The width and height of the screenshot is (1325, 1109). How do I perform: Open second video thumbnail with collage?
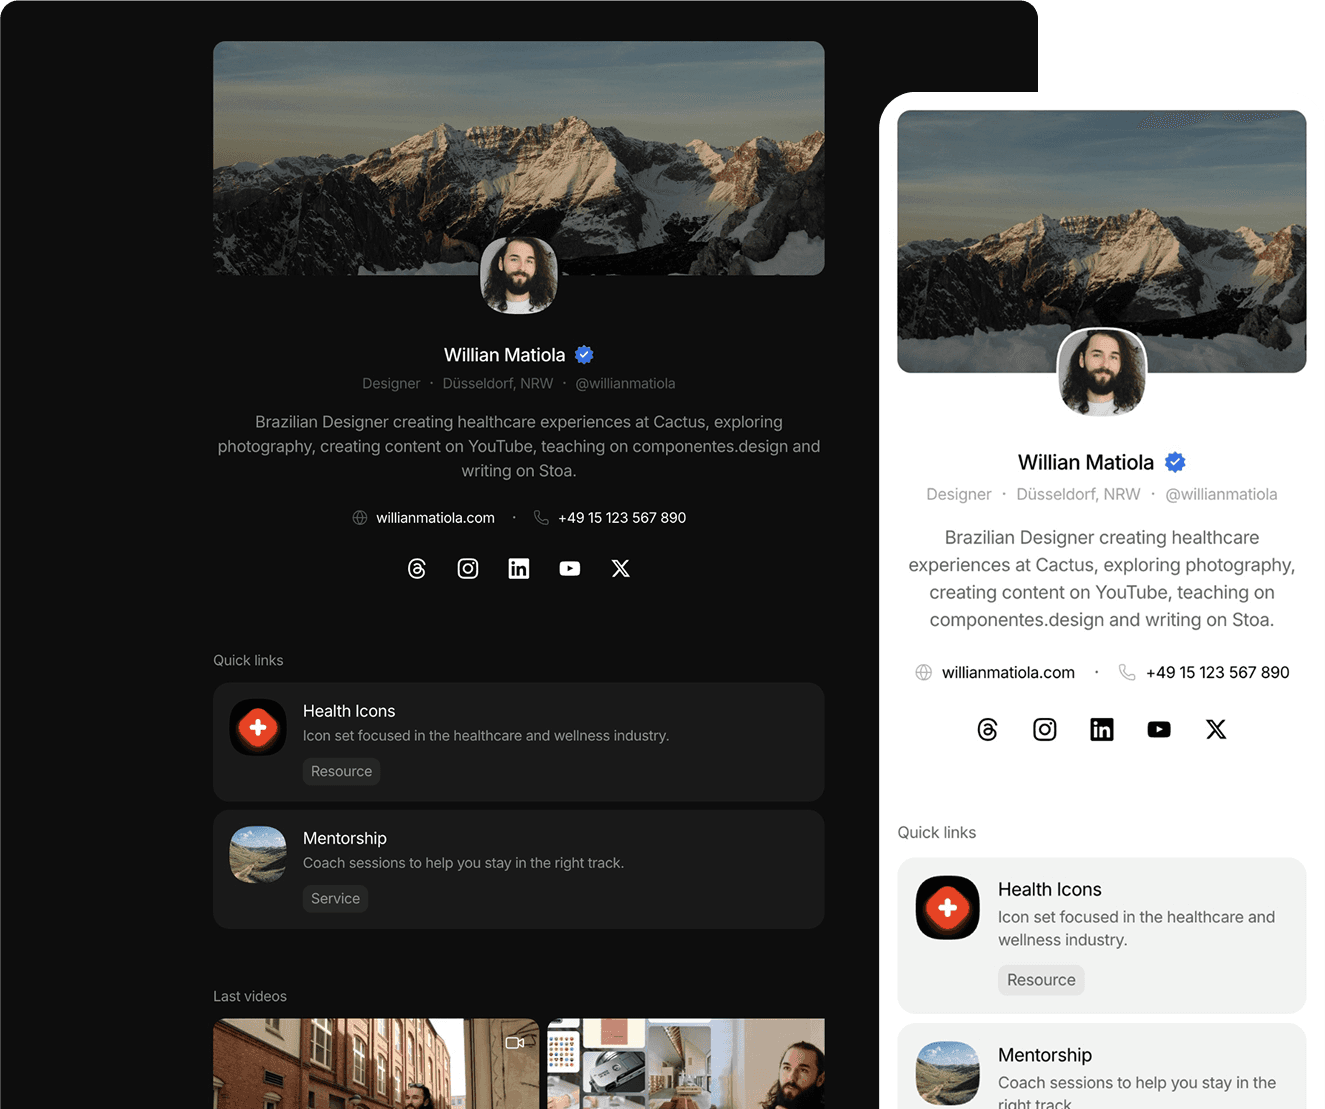[686, 1064]
